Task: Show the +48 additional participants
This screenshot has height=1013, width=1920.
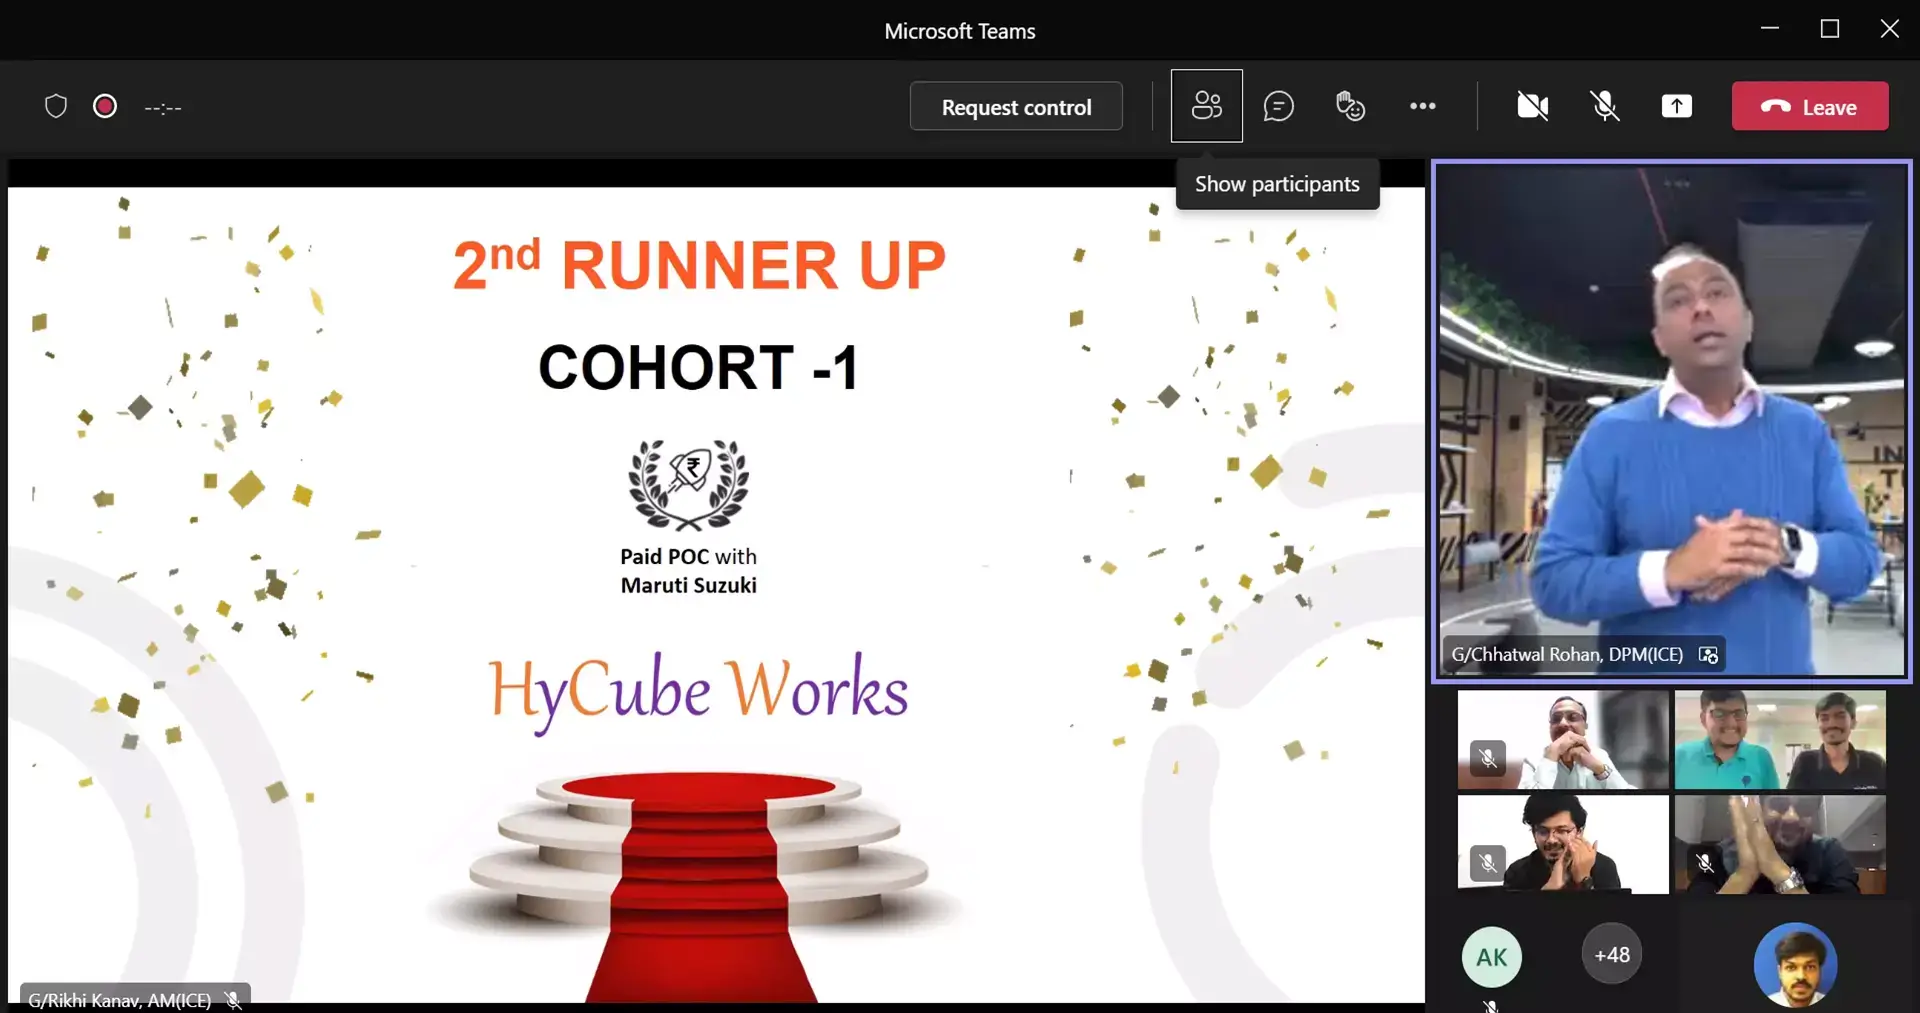Action: point(1612,954)
